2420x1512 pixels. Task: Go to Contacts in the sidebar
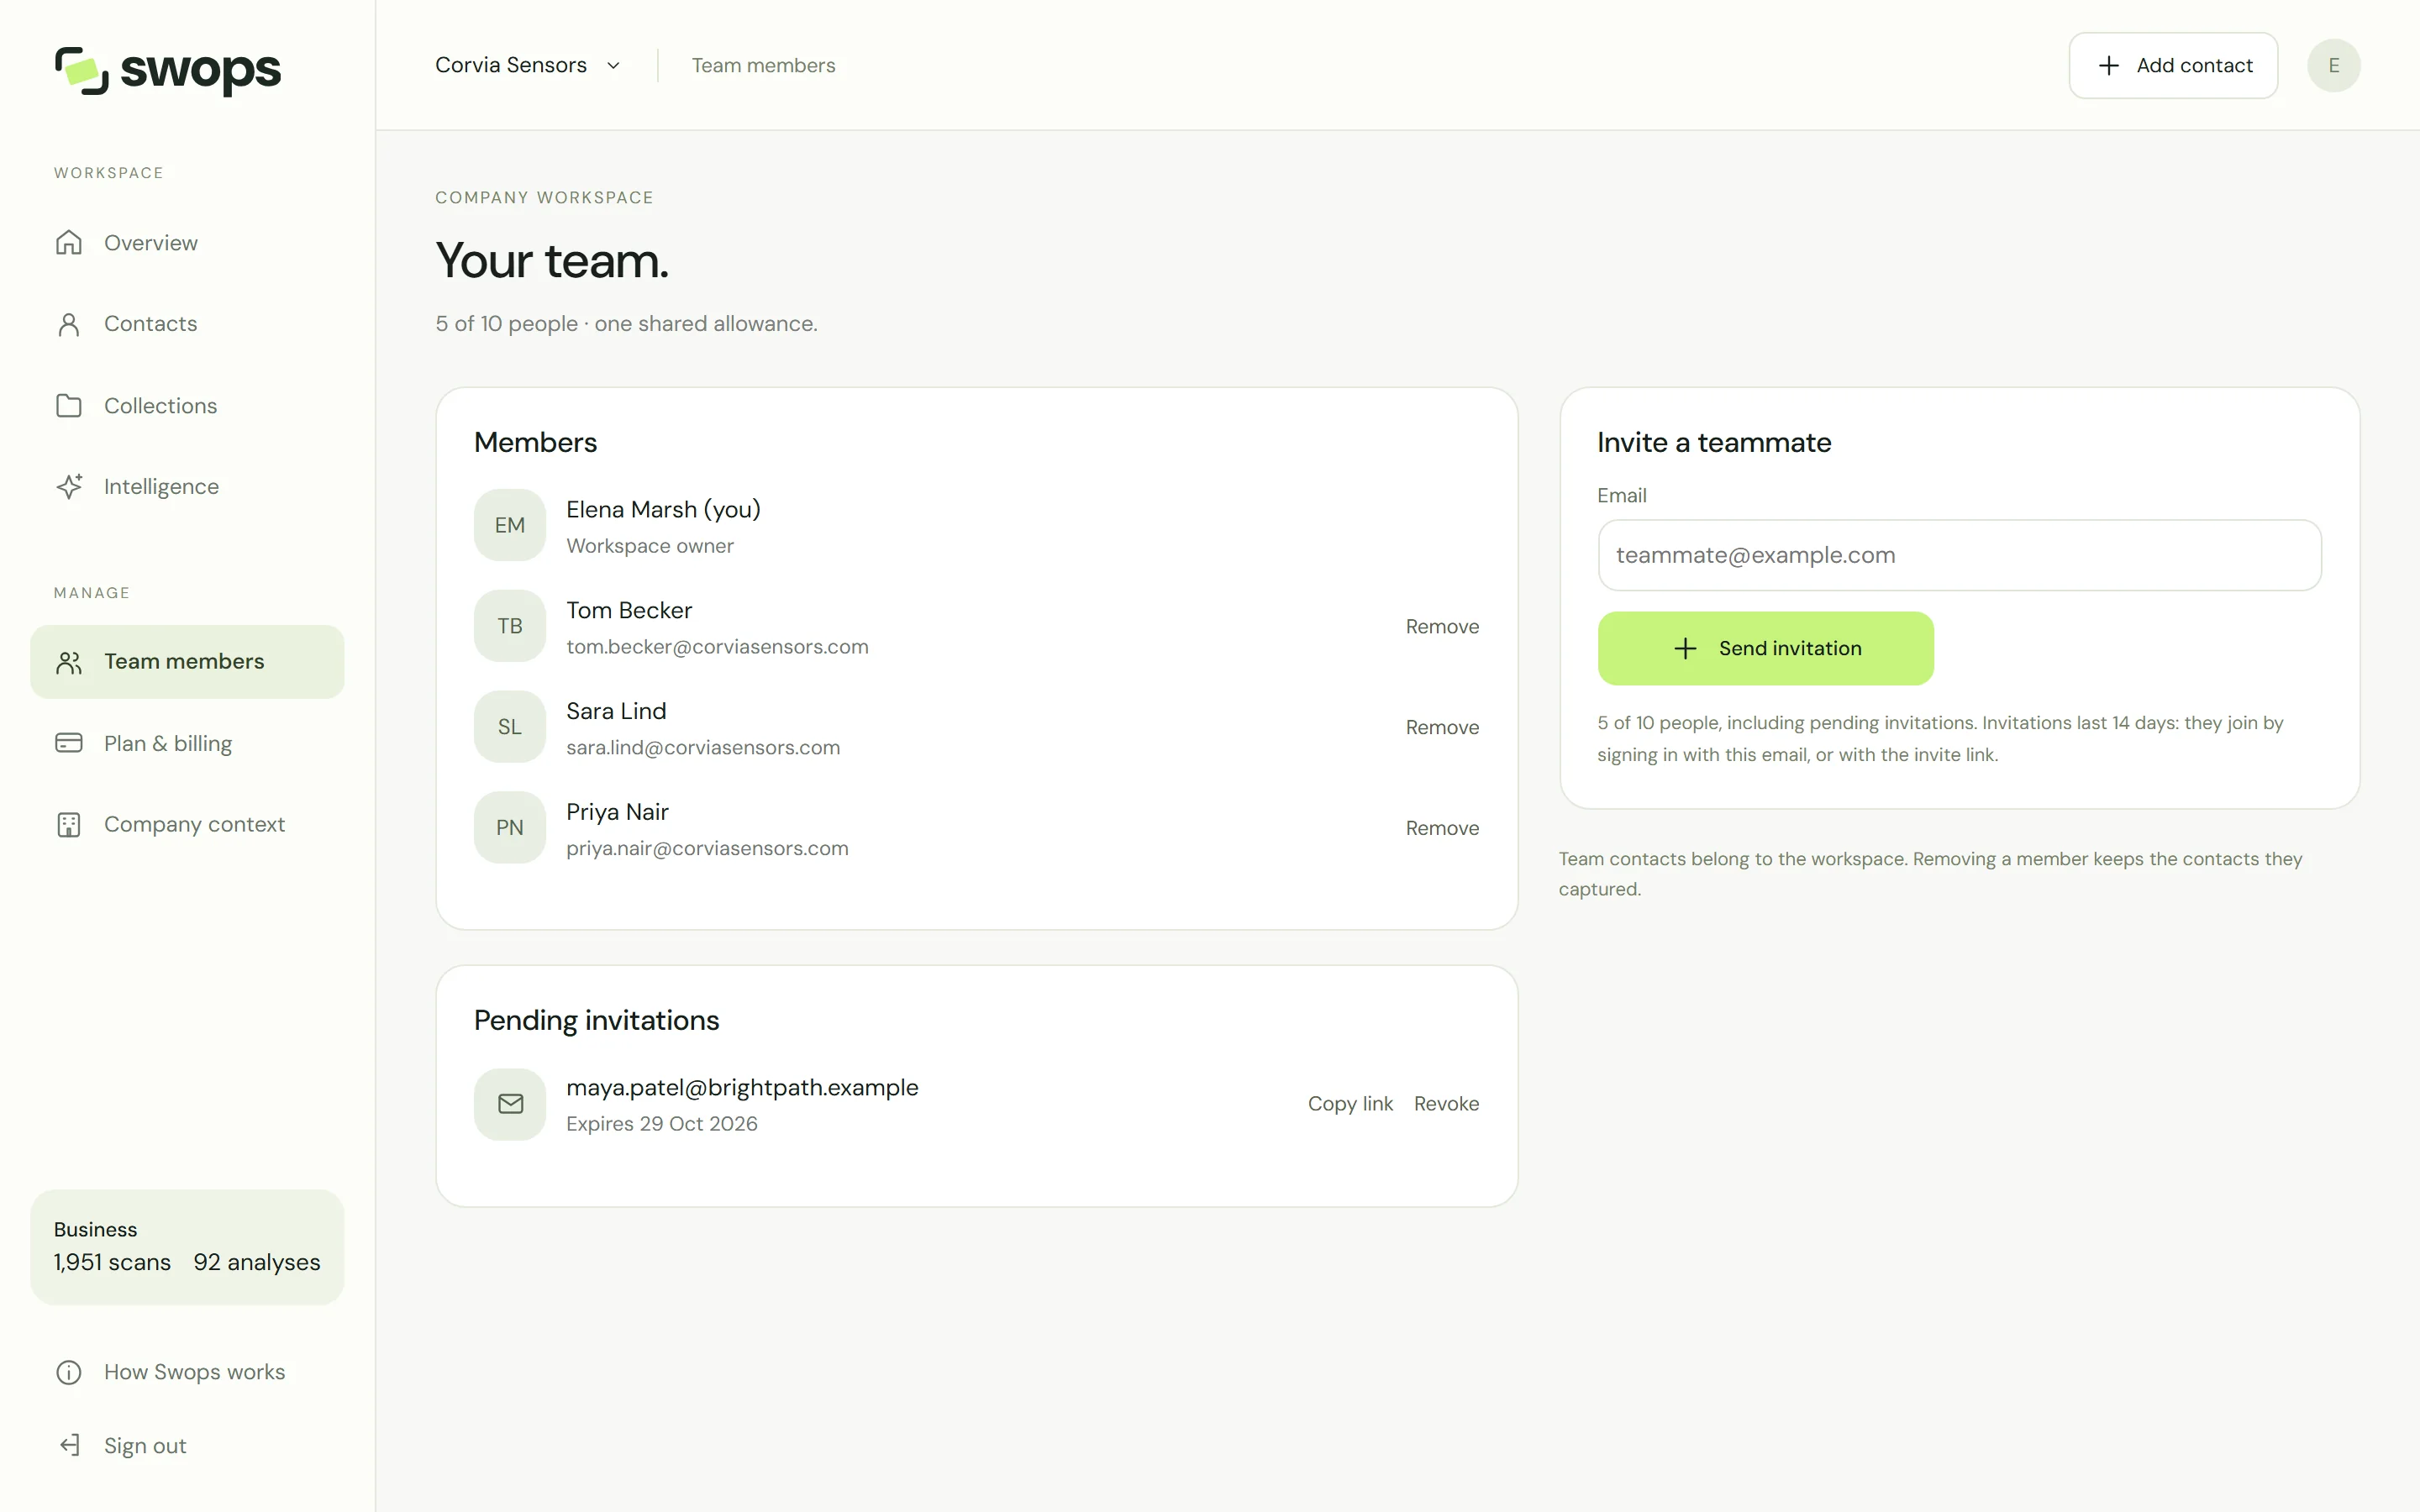coord(187,324)
